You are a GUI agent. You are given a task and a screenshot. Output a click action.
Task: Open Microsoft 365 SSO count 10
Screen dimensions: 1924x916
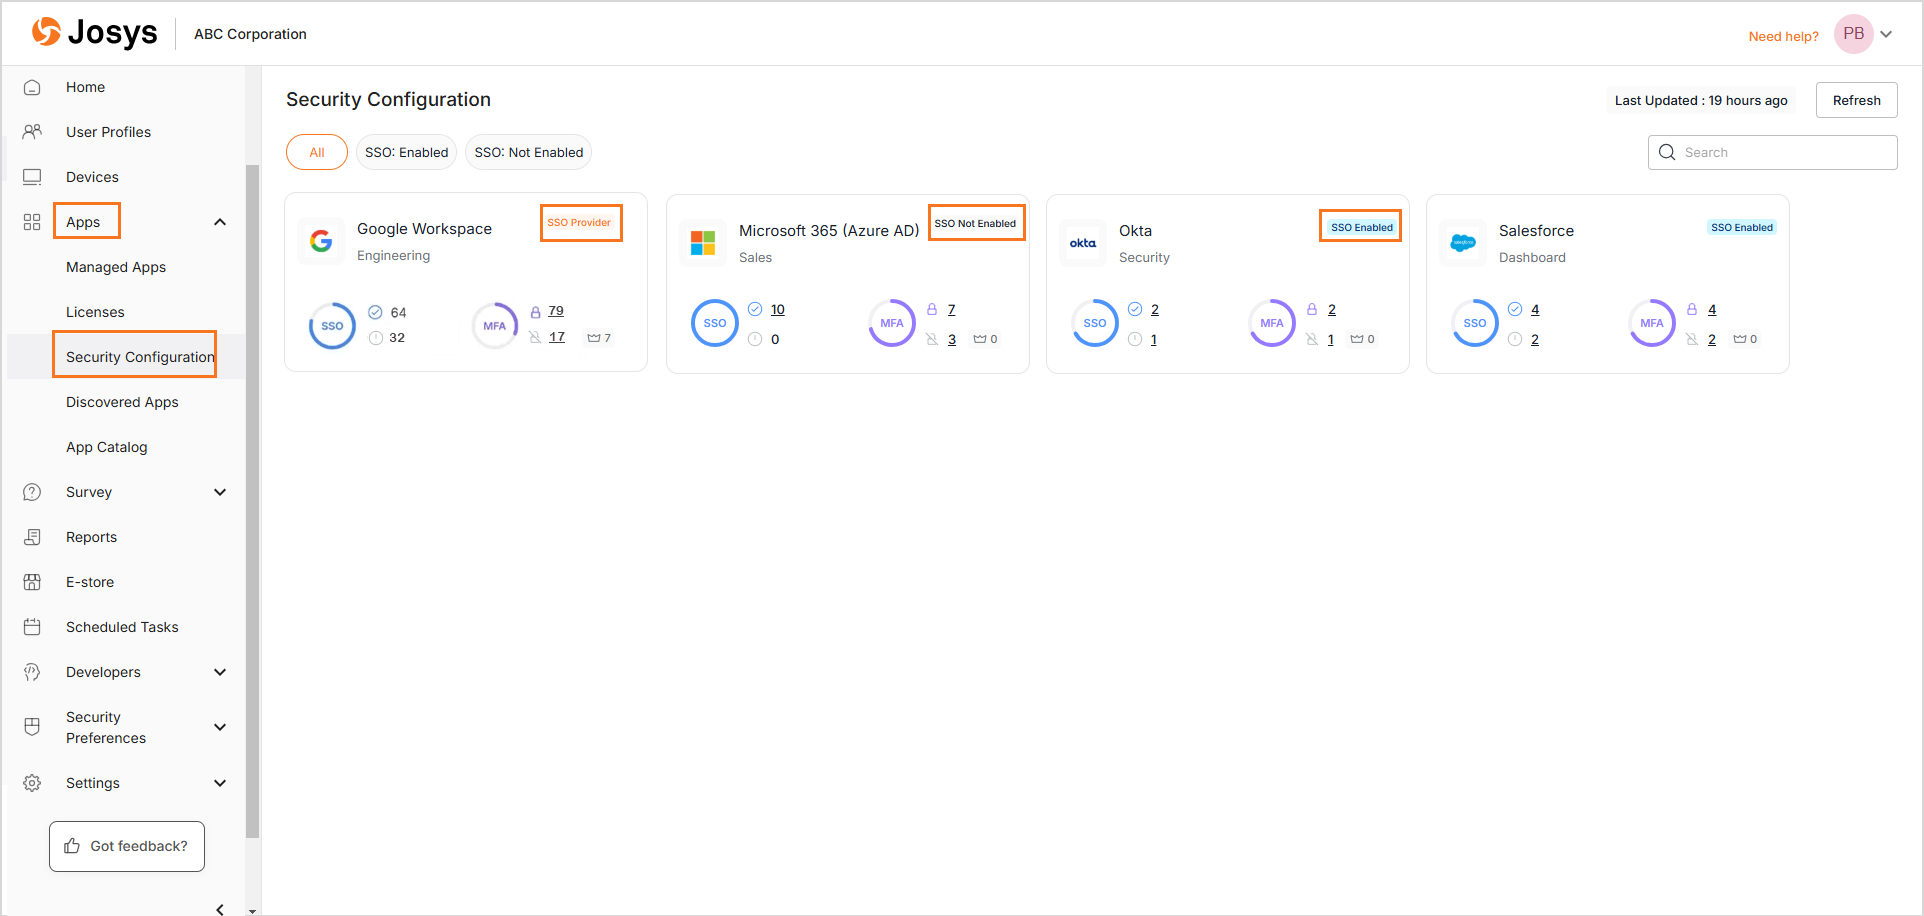click(777, 309)
